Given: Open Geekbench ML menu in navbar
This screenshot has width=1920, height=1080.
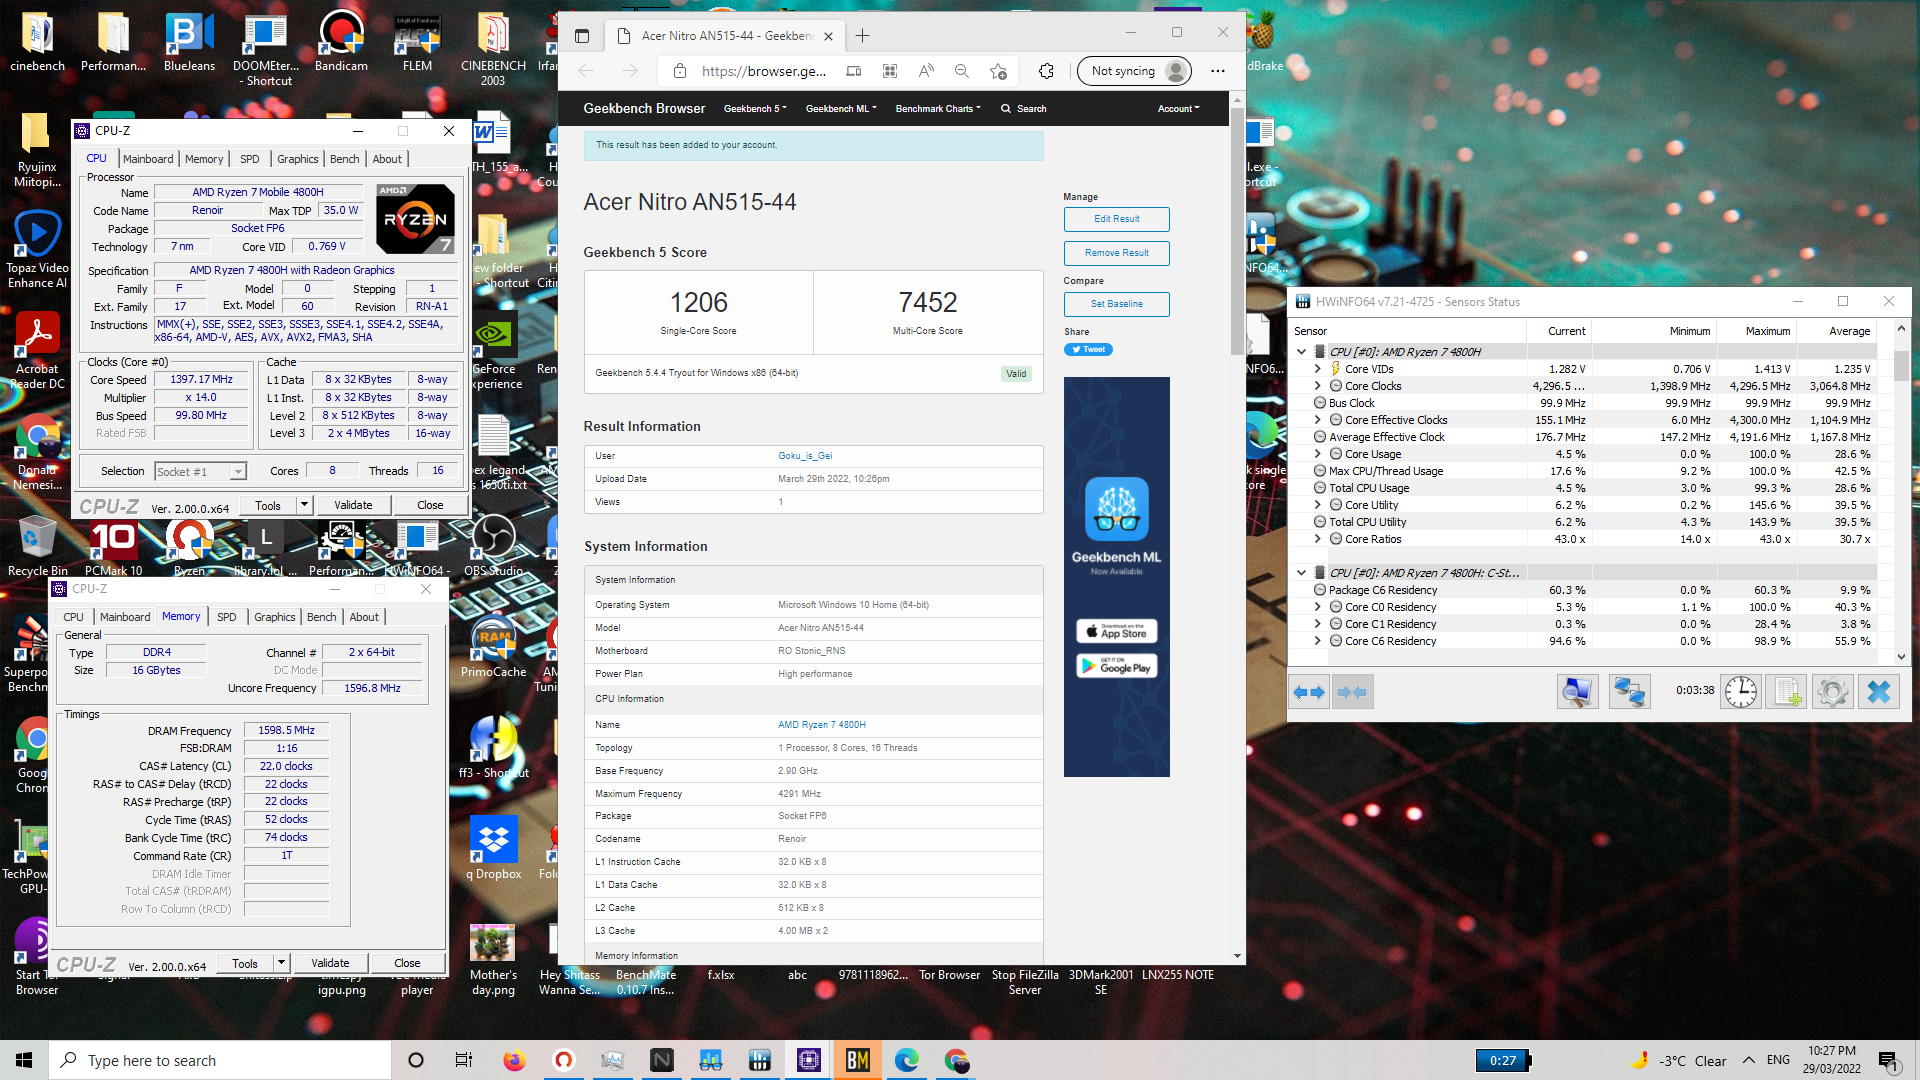Looking at the screenshot, I should click(841, 109).
